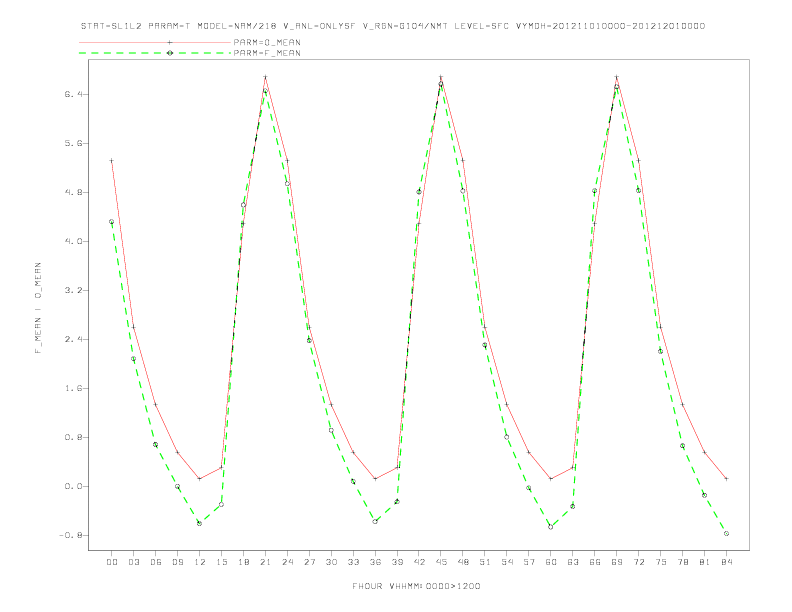Click the x-axis tick label 78
The height and width of the screenshot is (612, 792).
(682, 562)
